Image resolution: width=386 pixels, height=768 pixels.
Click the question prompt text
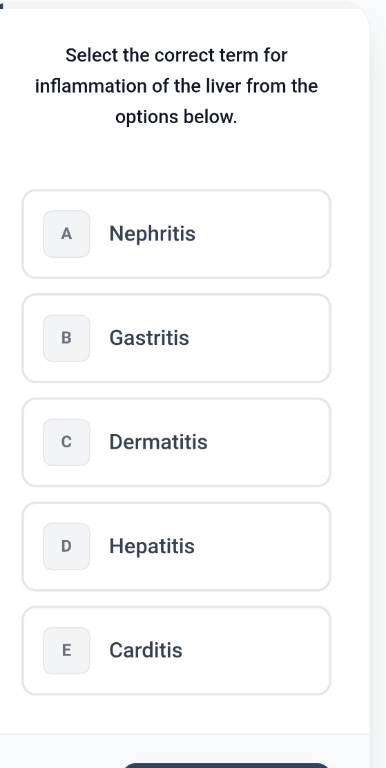pyautogui.click(x=176, y=86)
